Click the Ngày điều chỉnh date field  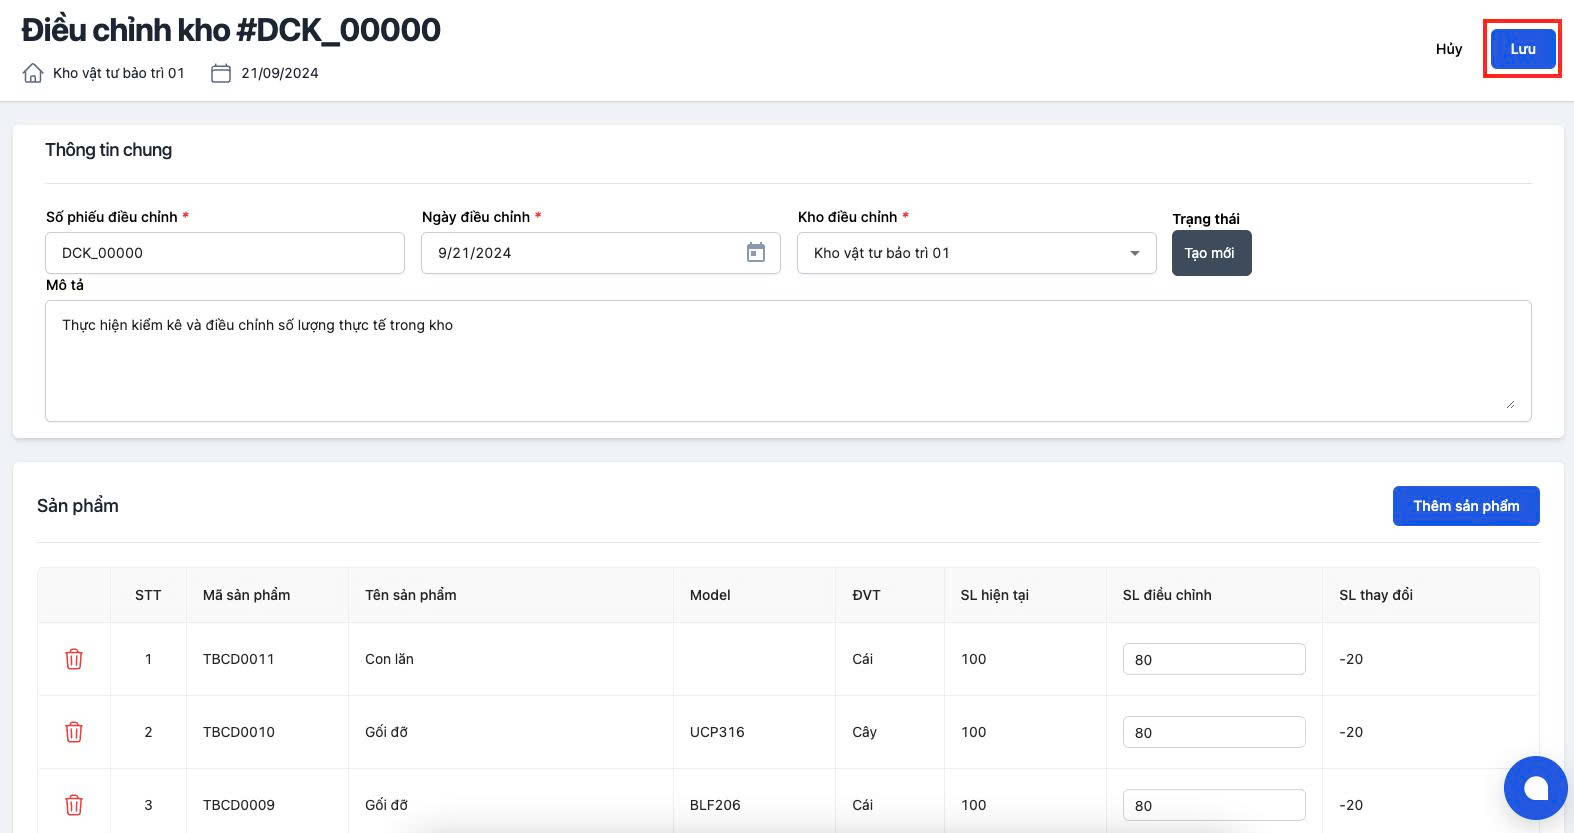(580, 253)
